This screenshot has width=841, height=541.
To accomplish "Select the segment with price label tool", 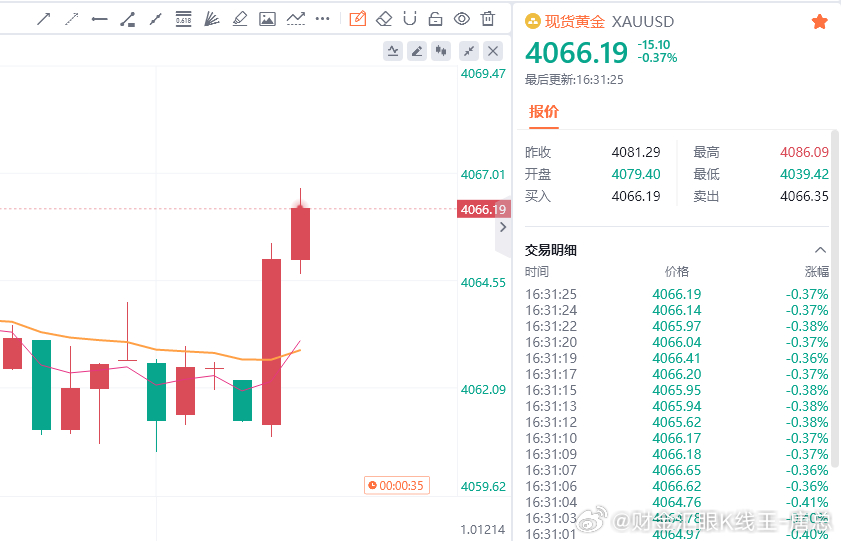I will tap(128, 19).
